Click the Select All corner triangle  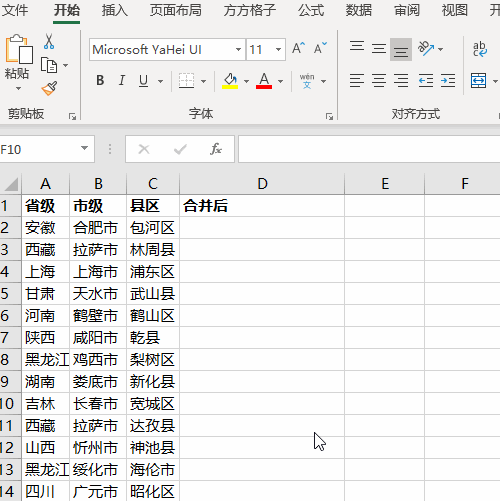(11, 184)
